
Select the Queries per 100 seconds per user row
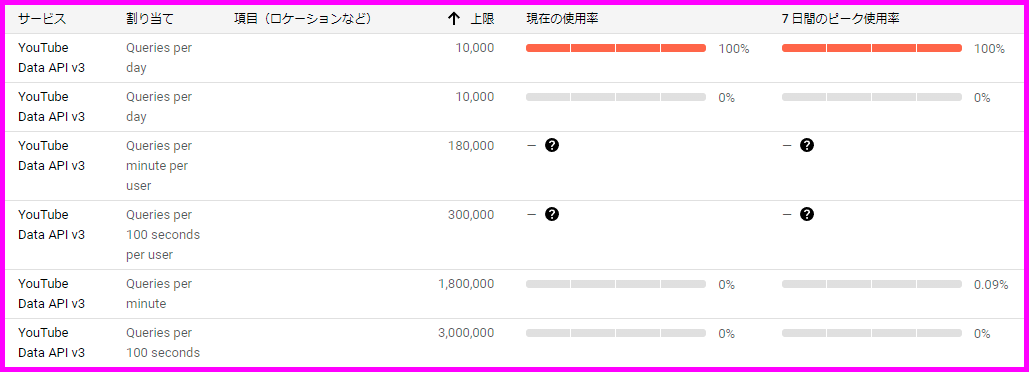click(514, 235)
